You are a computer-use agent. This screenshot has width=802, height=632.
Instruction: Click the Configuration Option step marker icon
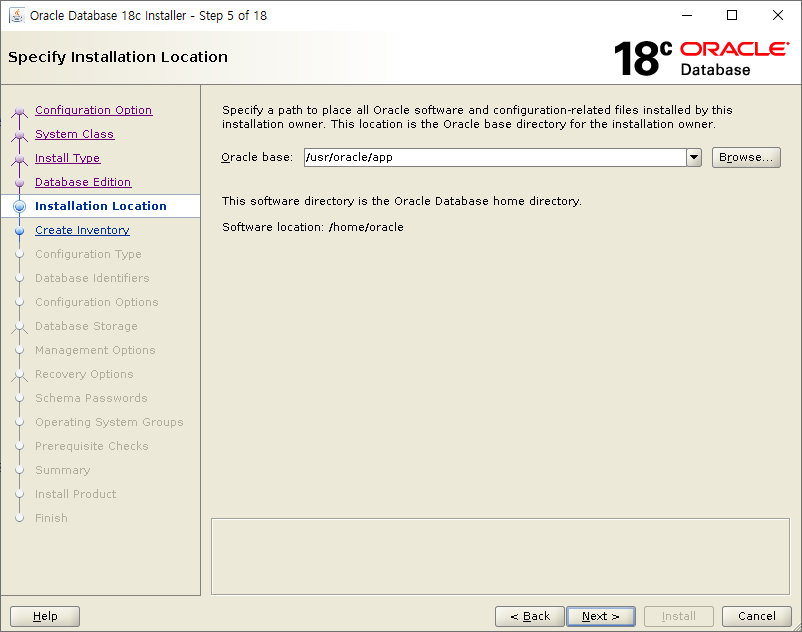click(19, 111)
